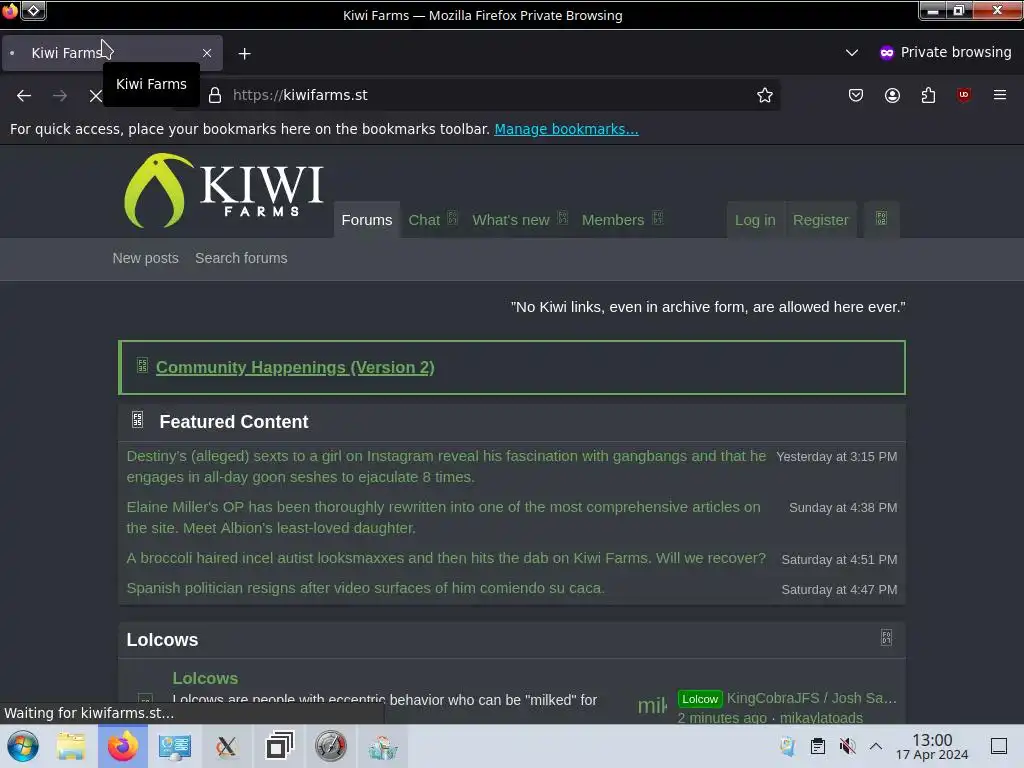
Task: Open the file manager folder taskbar icon
Action: click(71, 746)
